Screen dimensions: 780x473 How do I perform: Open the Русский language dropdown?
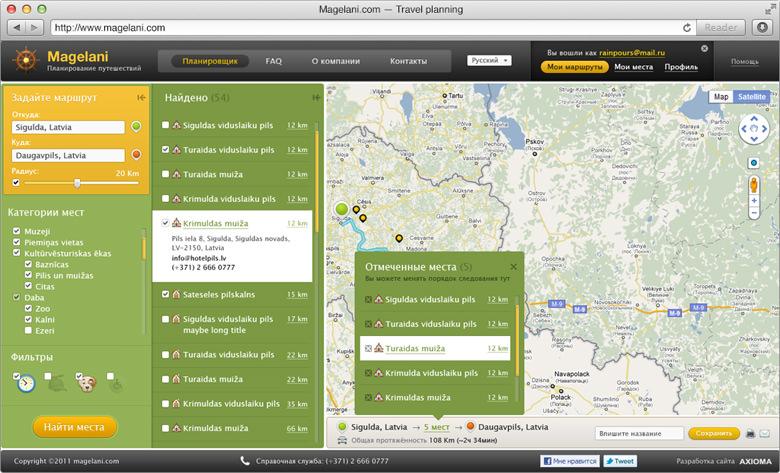[x=489, y=61]
